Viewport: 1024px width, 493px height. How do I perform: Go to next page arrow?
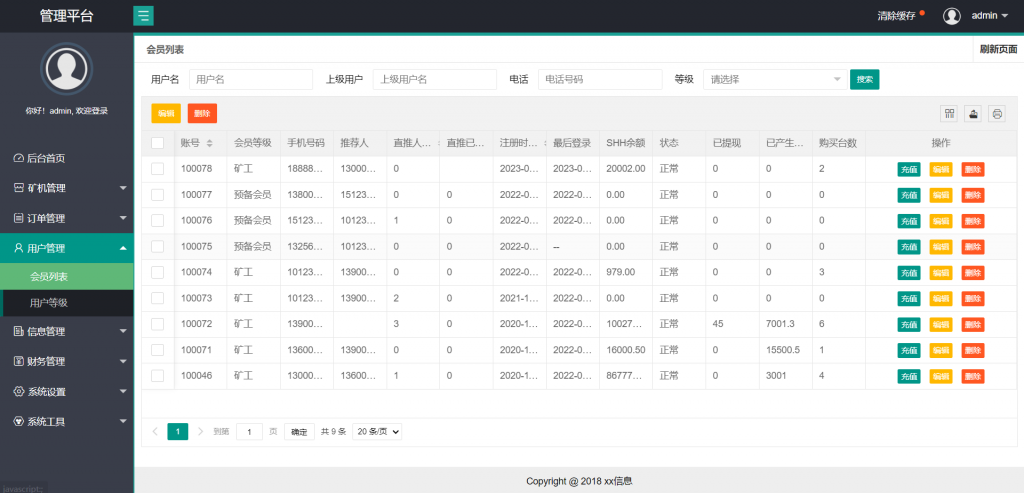200,432
